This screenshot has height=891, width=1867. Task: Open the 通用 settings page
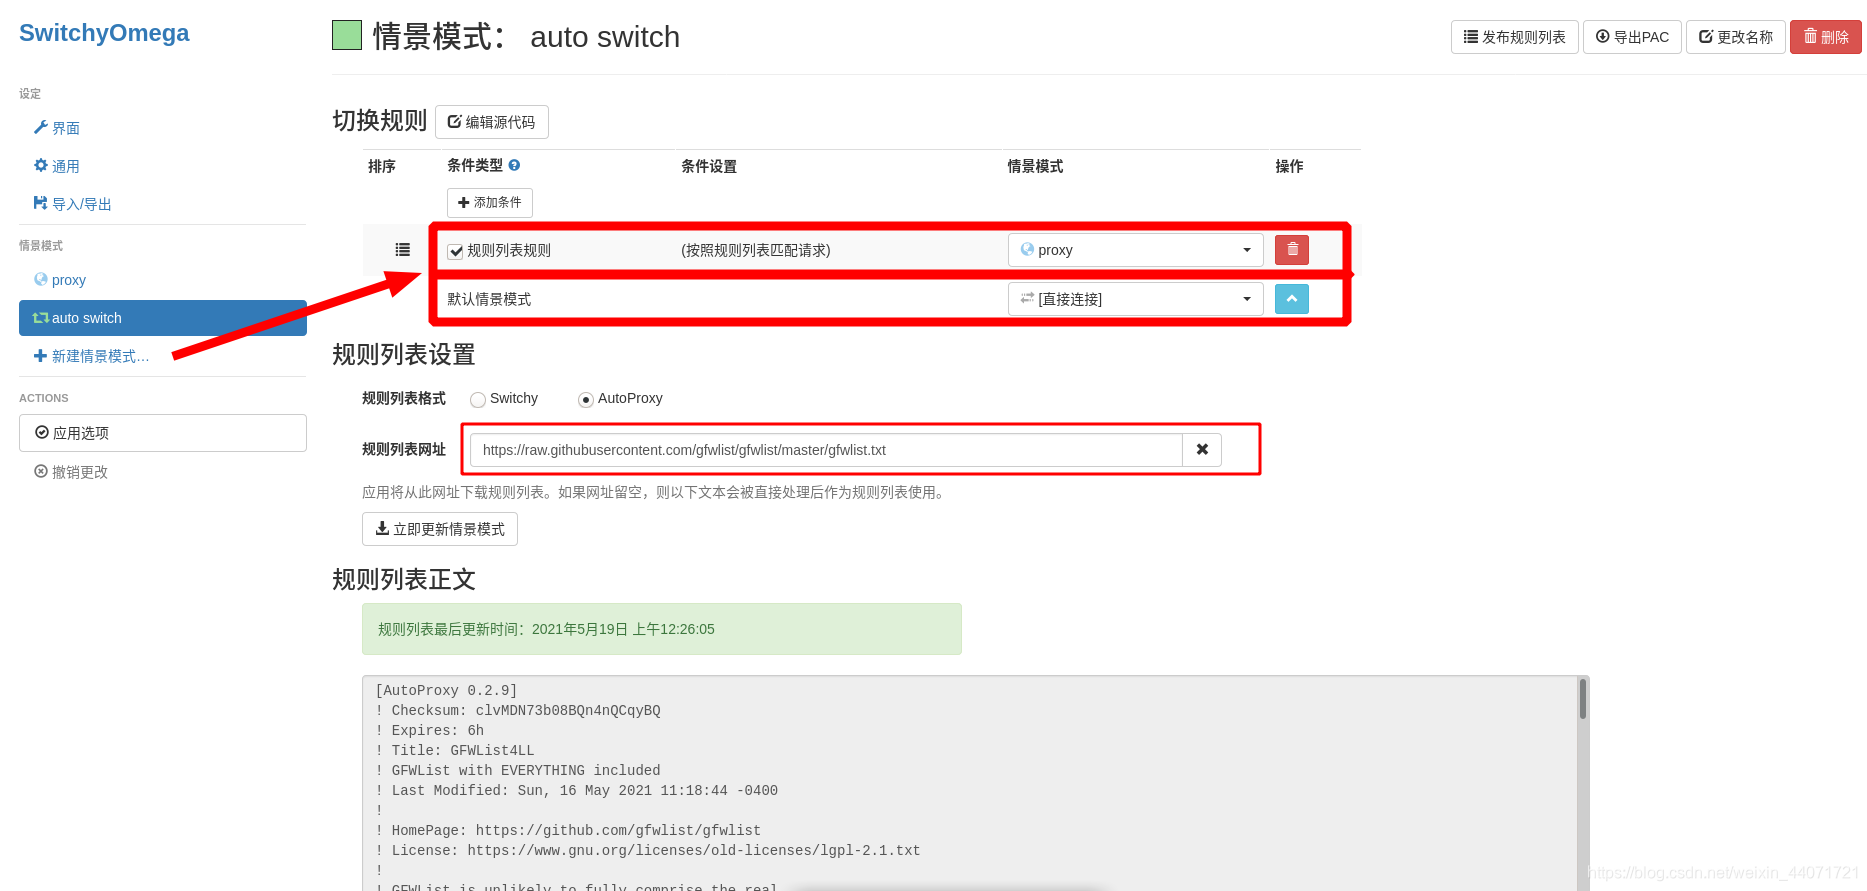(66, 166)
